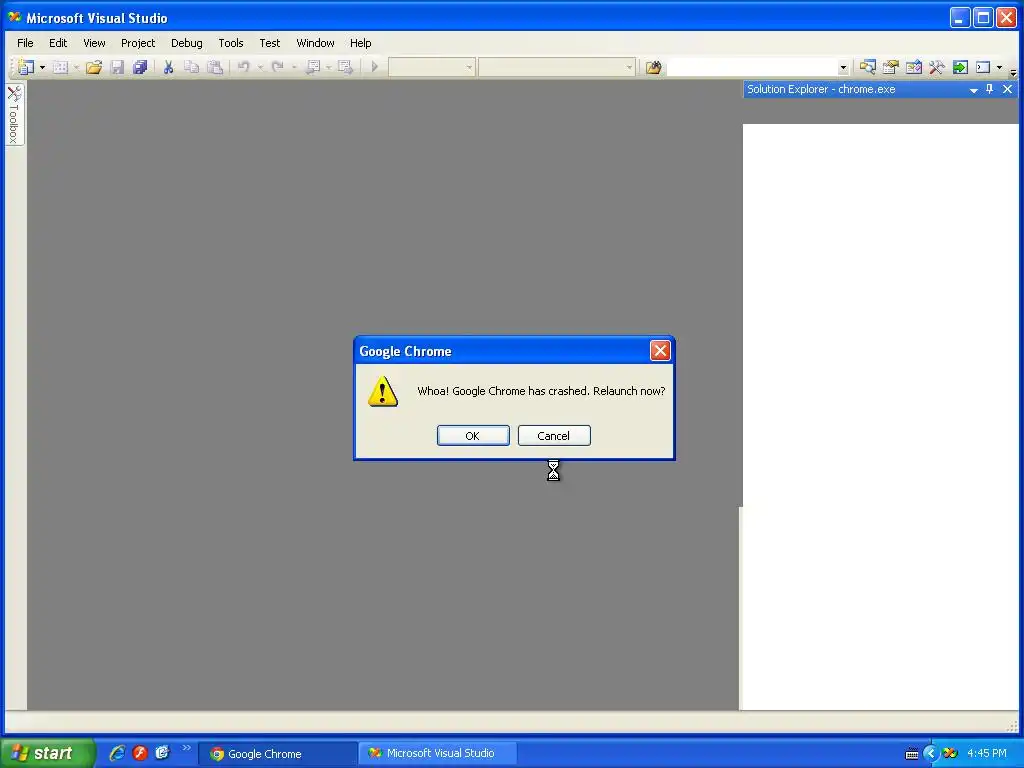Open the Help menu
1024x768 pixels.
(360, 43)
